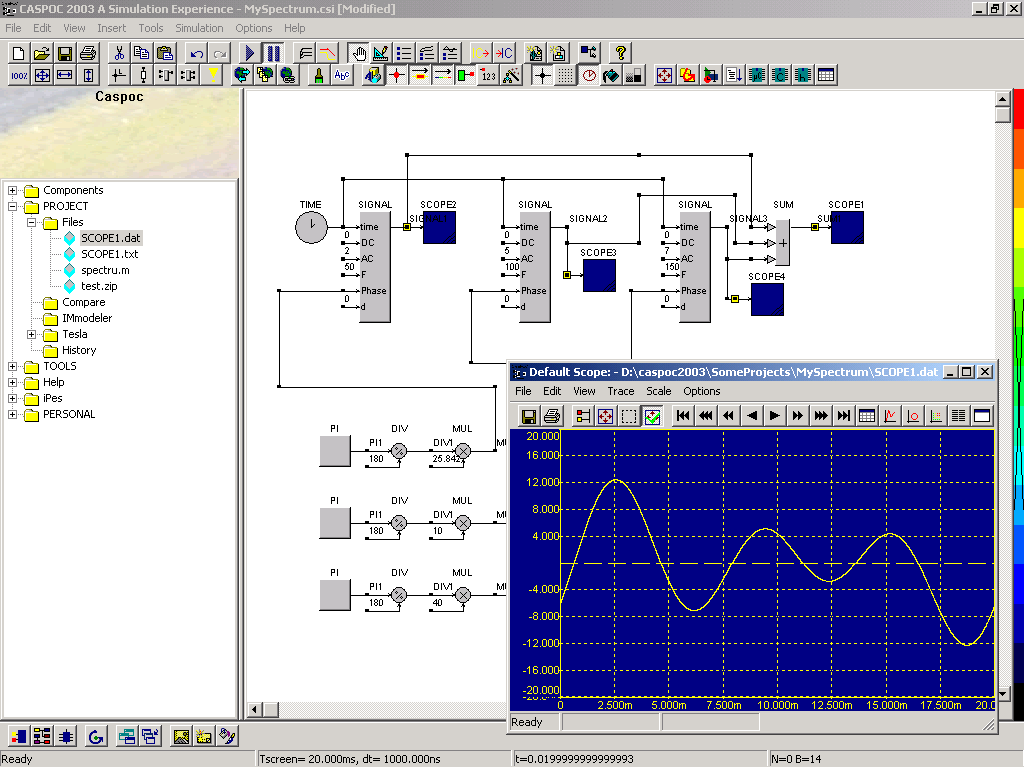
Task: Start simulation with the blue play icon
Action: click(x=249, y=53)
